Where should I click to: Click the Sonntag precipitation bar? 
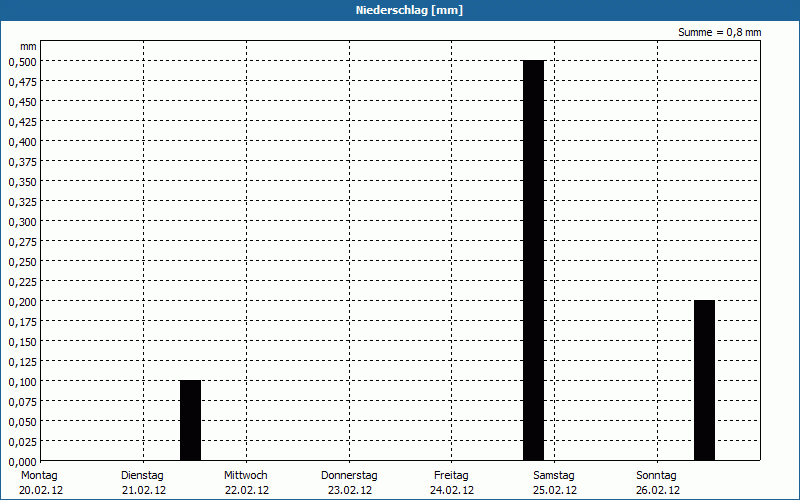click(x=705, y=381)
